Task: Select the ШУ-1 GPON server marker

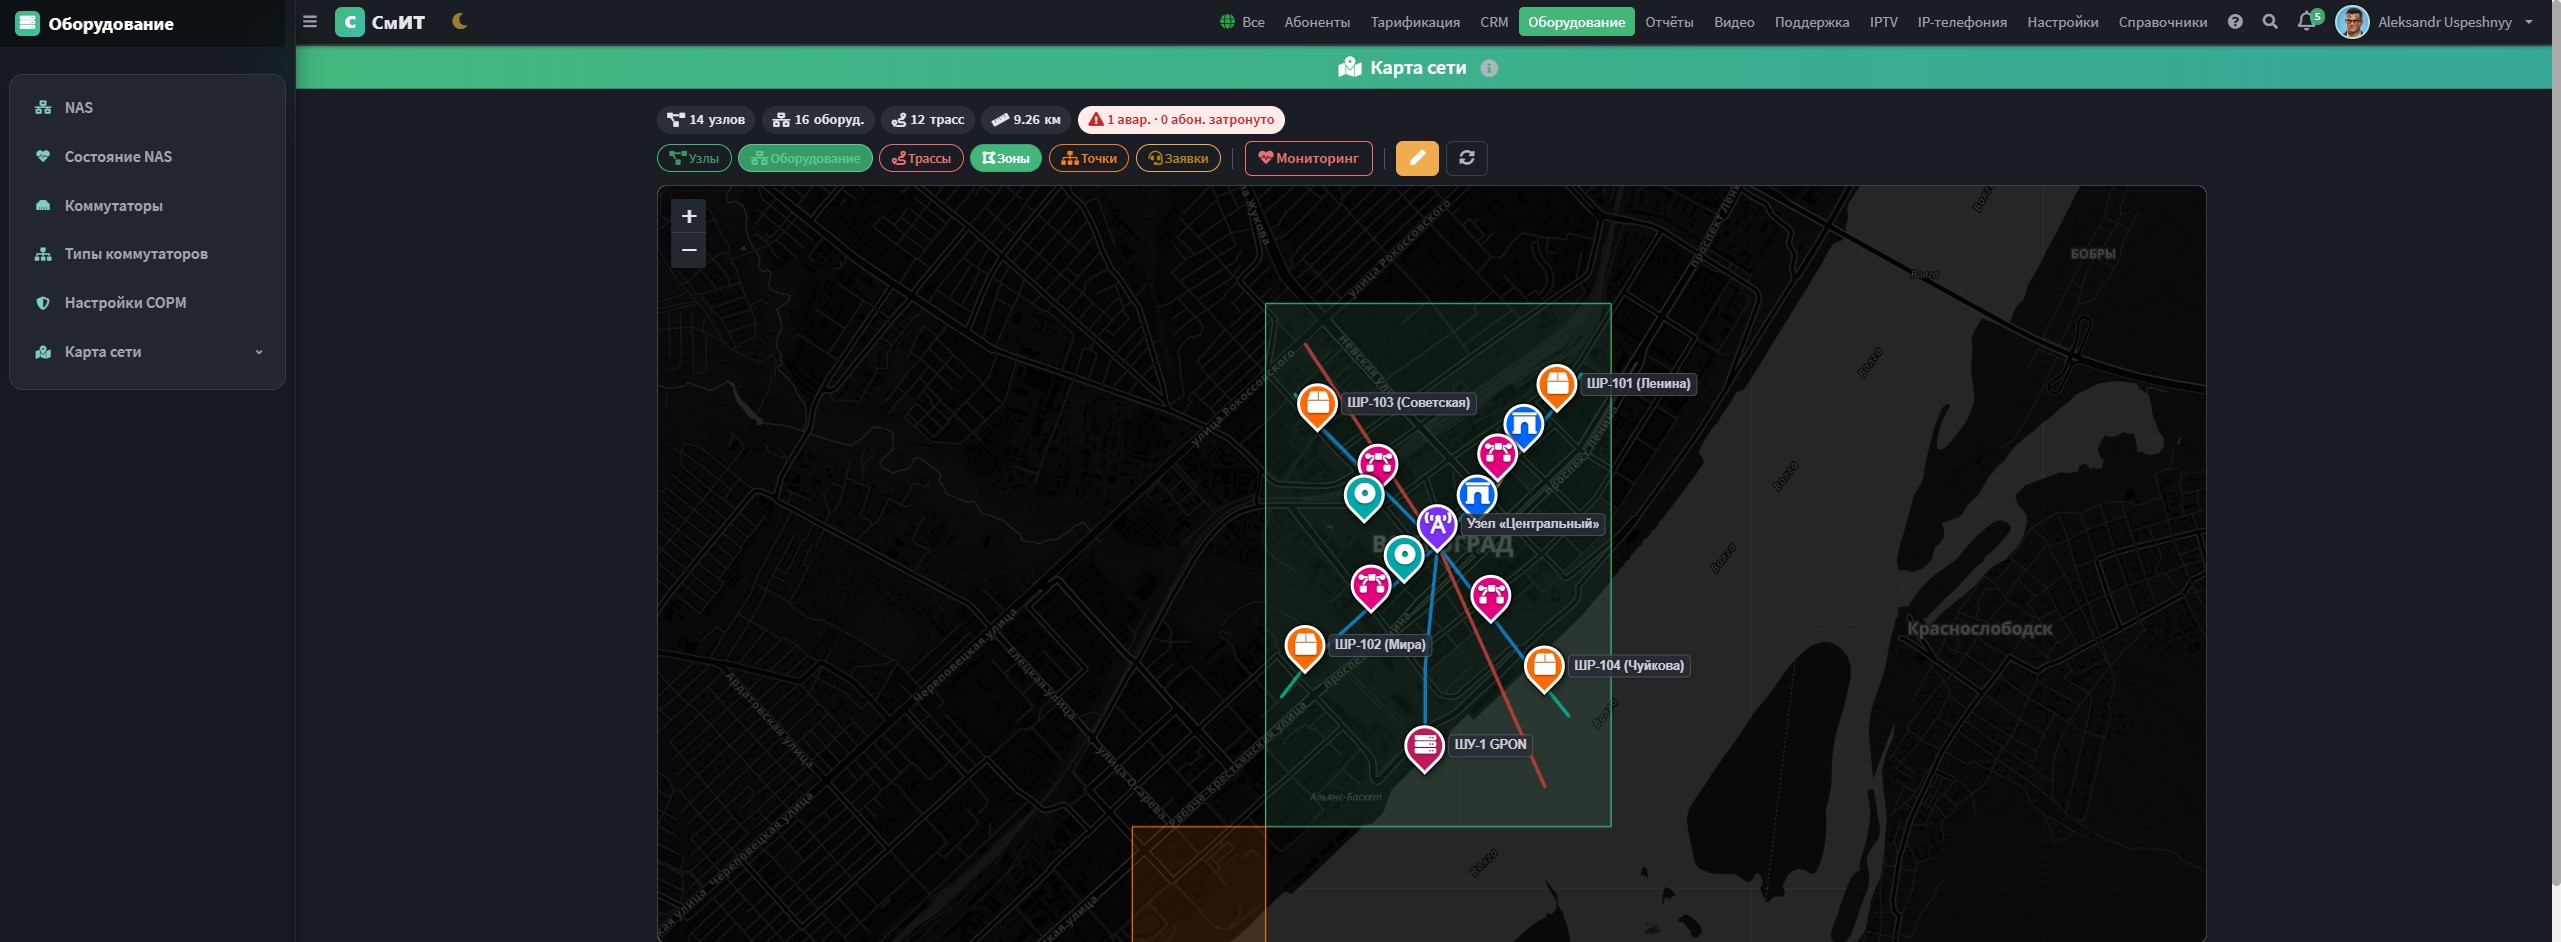Action: click(1424, 747)
